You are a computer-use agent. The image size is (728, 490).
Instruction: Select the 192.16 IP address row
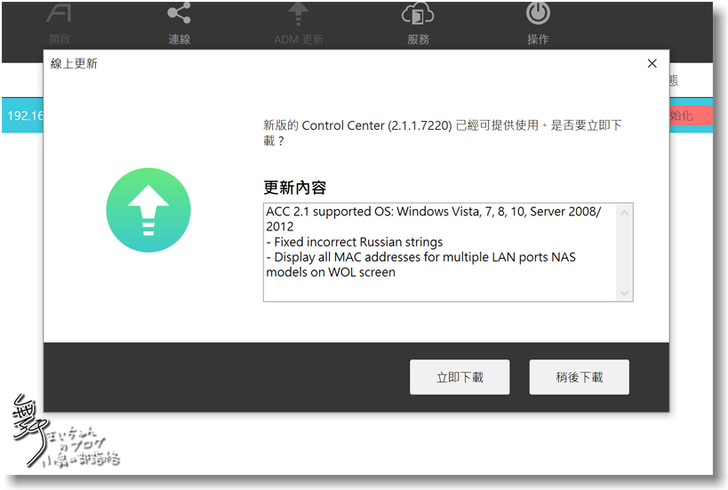coord(23,115)
